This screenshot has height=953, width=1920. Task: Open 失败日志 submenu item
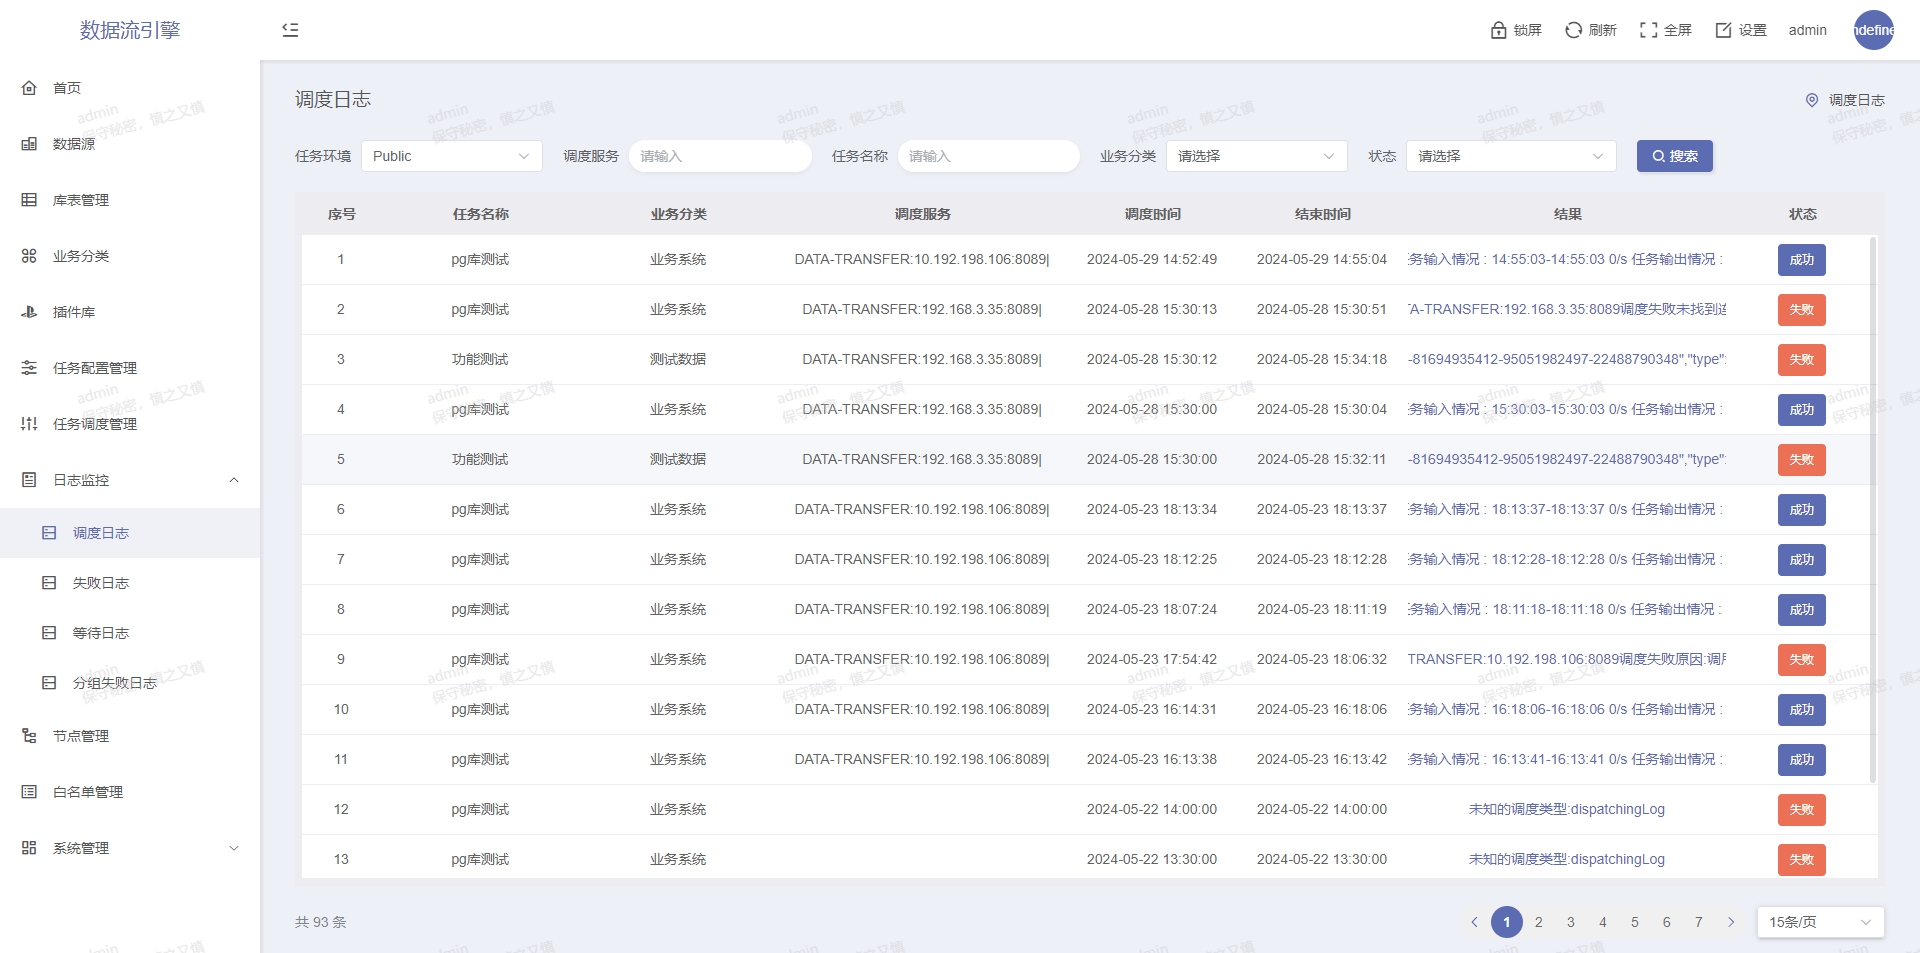130,583
